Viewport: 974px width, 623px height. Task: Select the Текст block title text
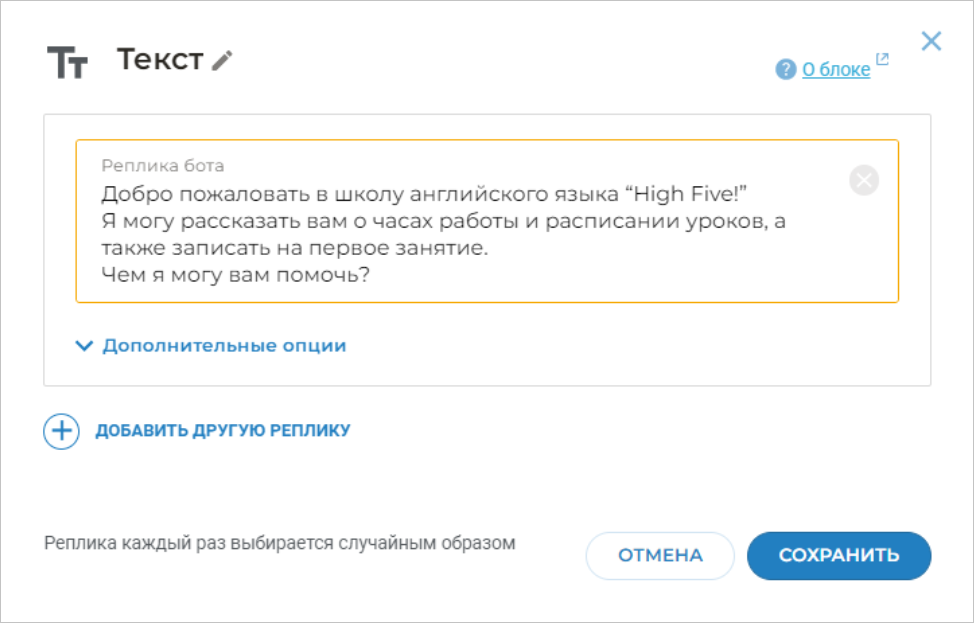tap(159, 57)
